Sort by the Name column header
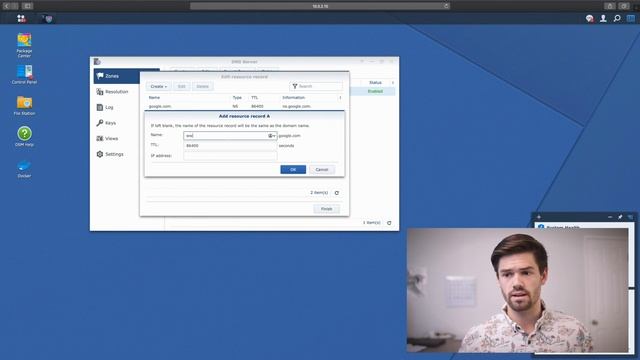 (154, 98)
